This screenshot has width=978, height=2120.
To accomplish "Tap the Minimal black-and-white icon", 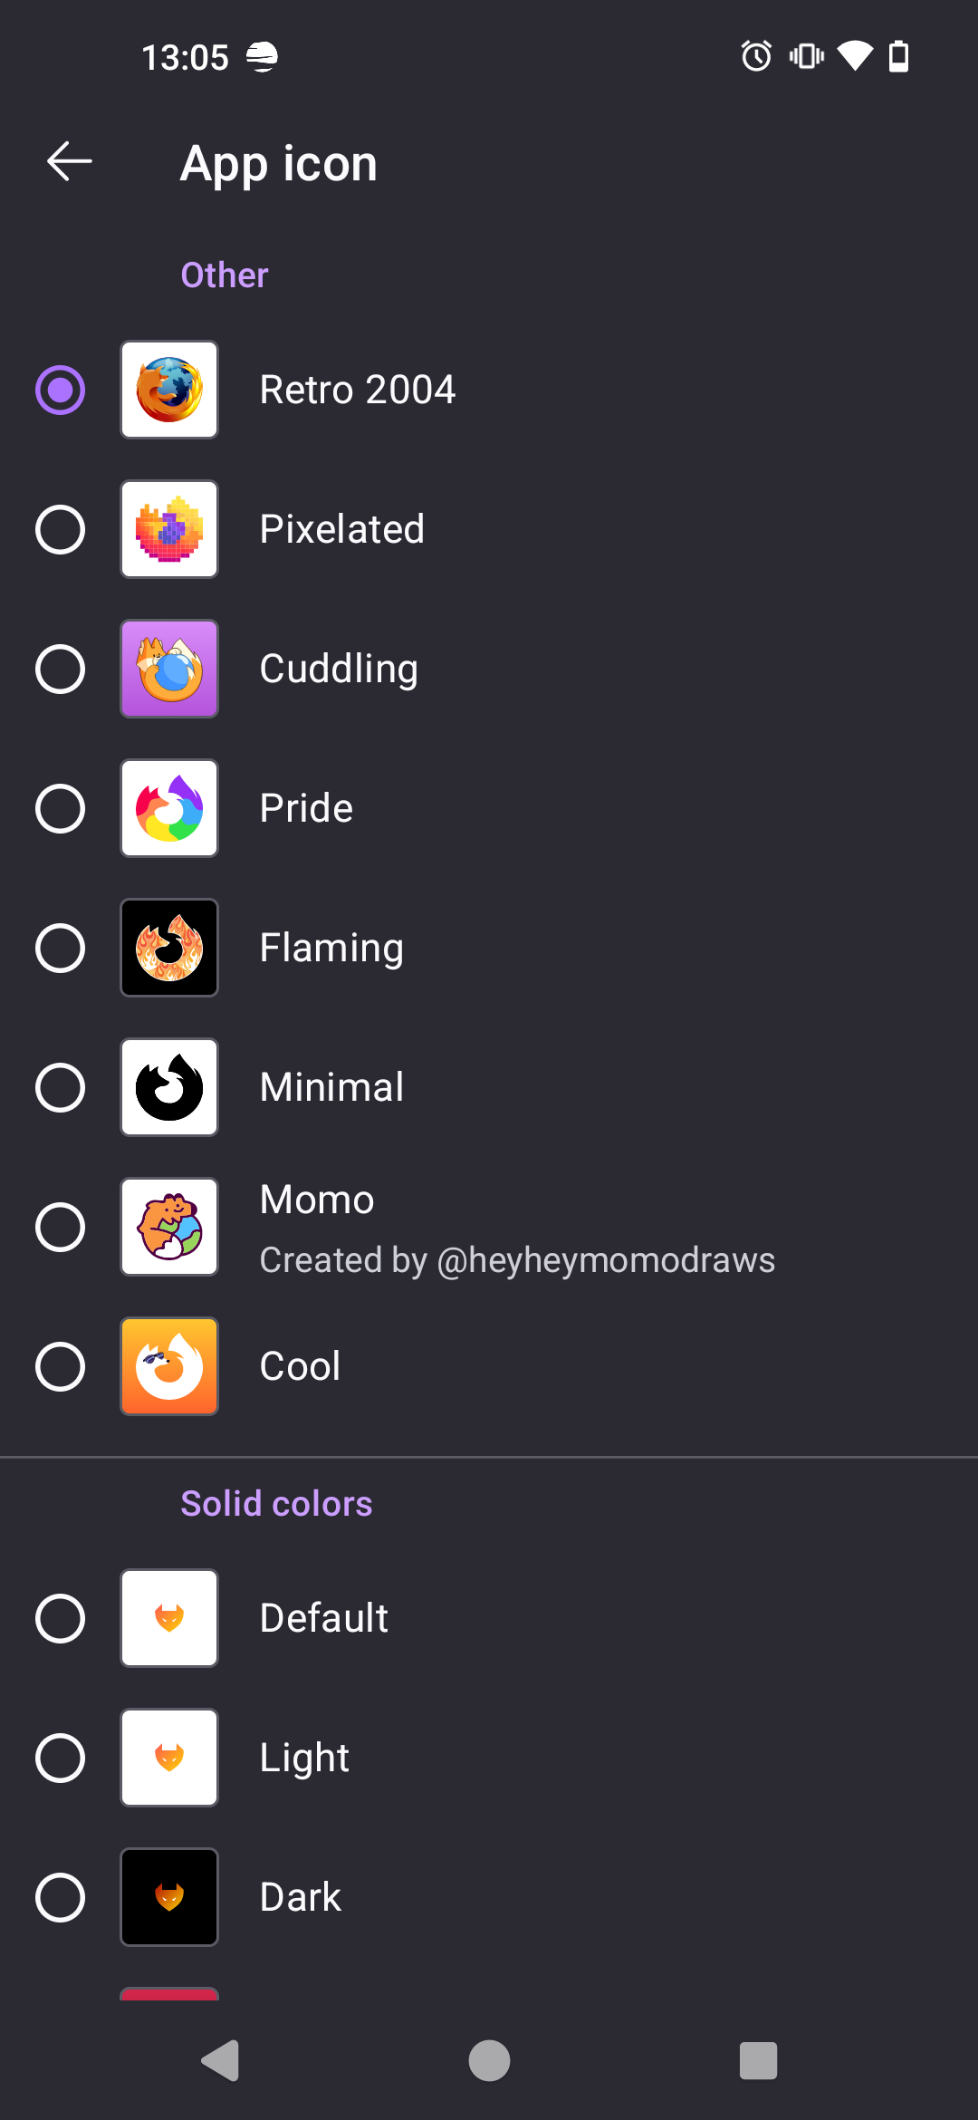I will pyautogui.click(x=169, y=1087).
